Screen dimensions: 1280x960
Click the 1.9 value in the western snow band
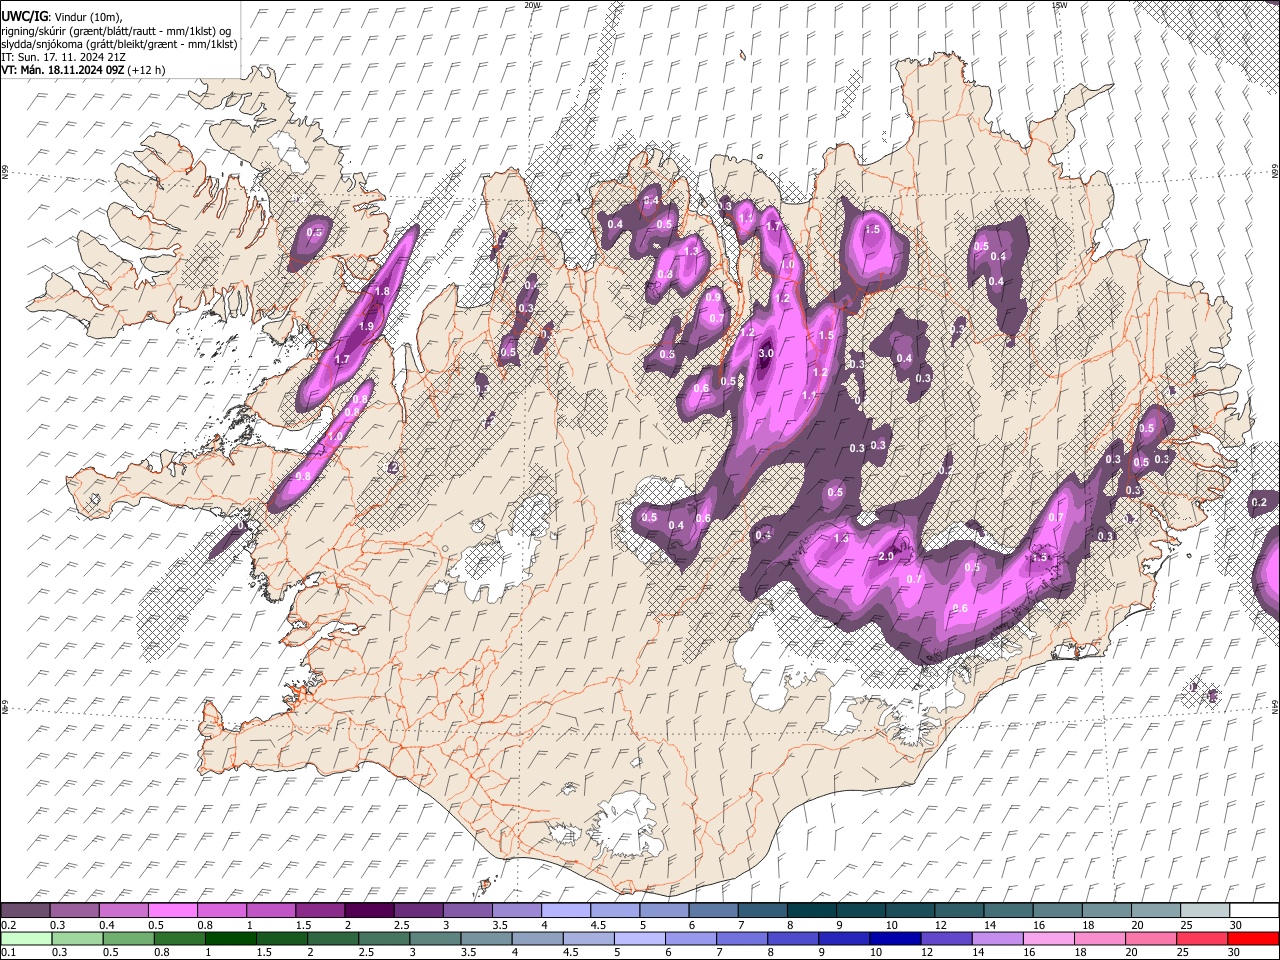(x=366, y=326)
